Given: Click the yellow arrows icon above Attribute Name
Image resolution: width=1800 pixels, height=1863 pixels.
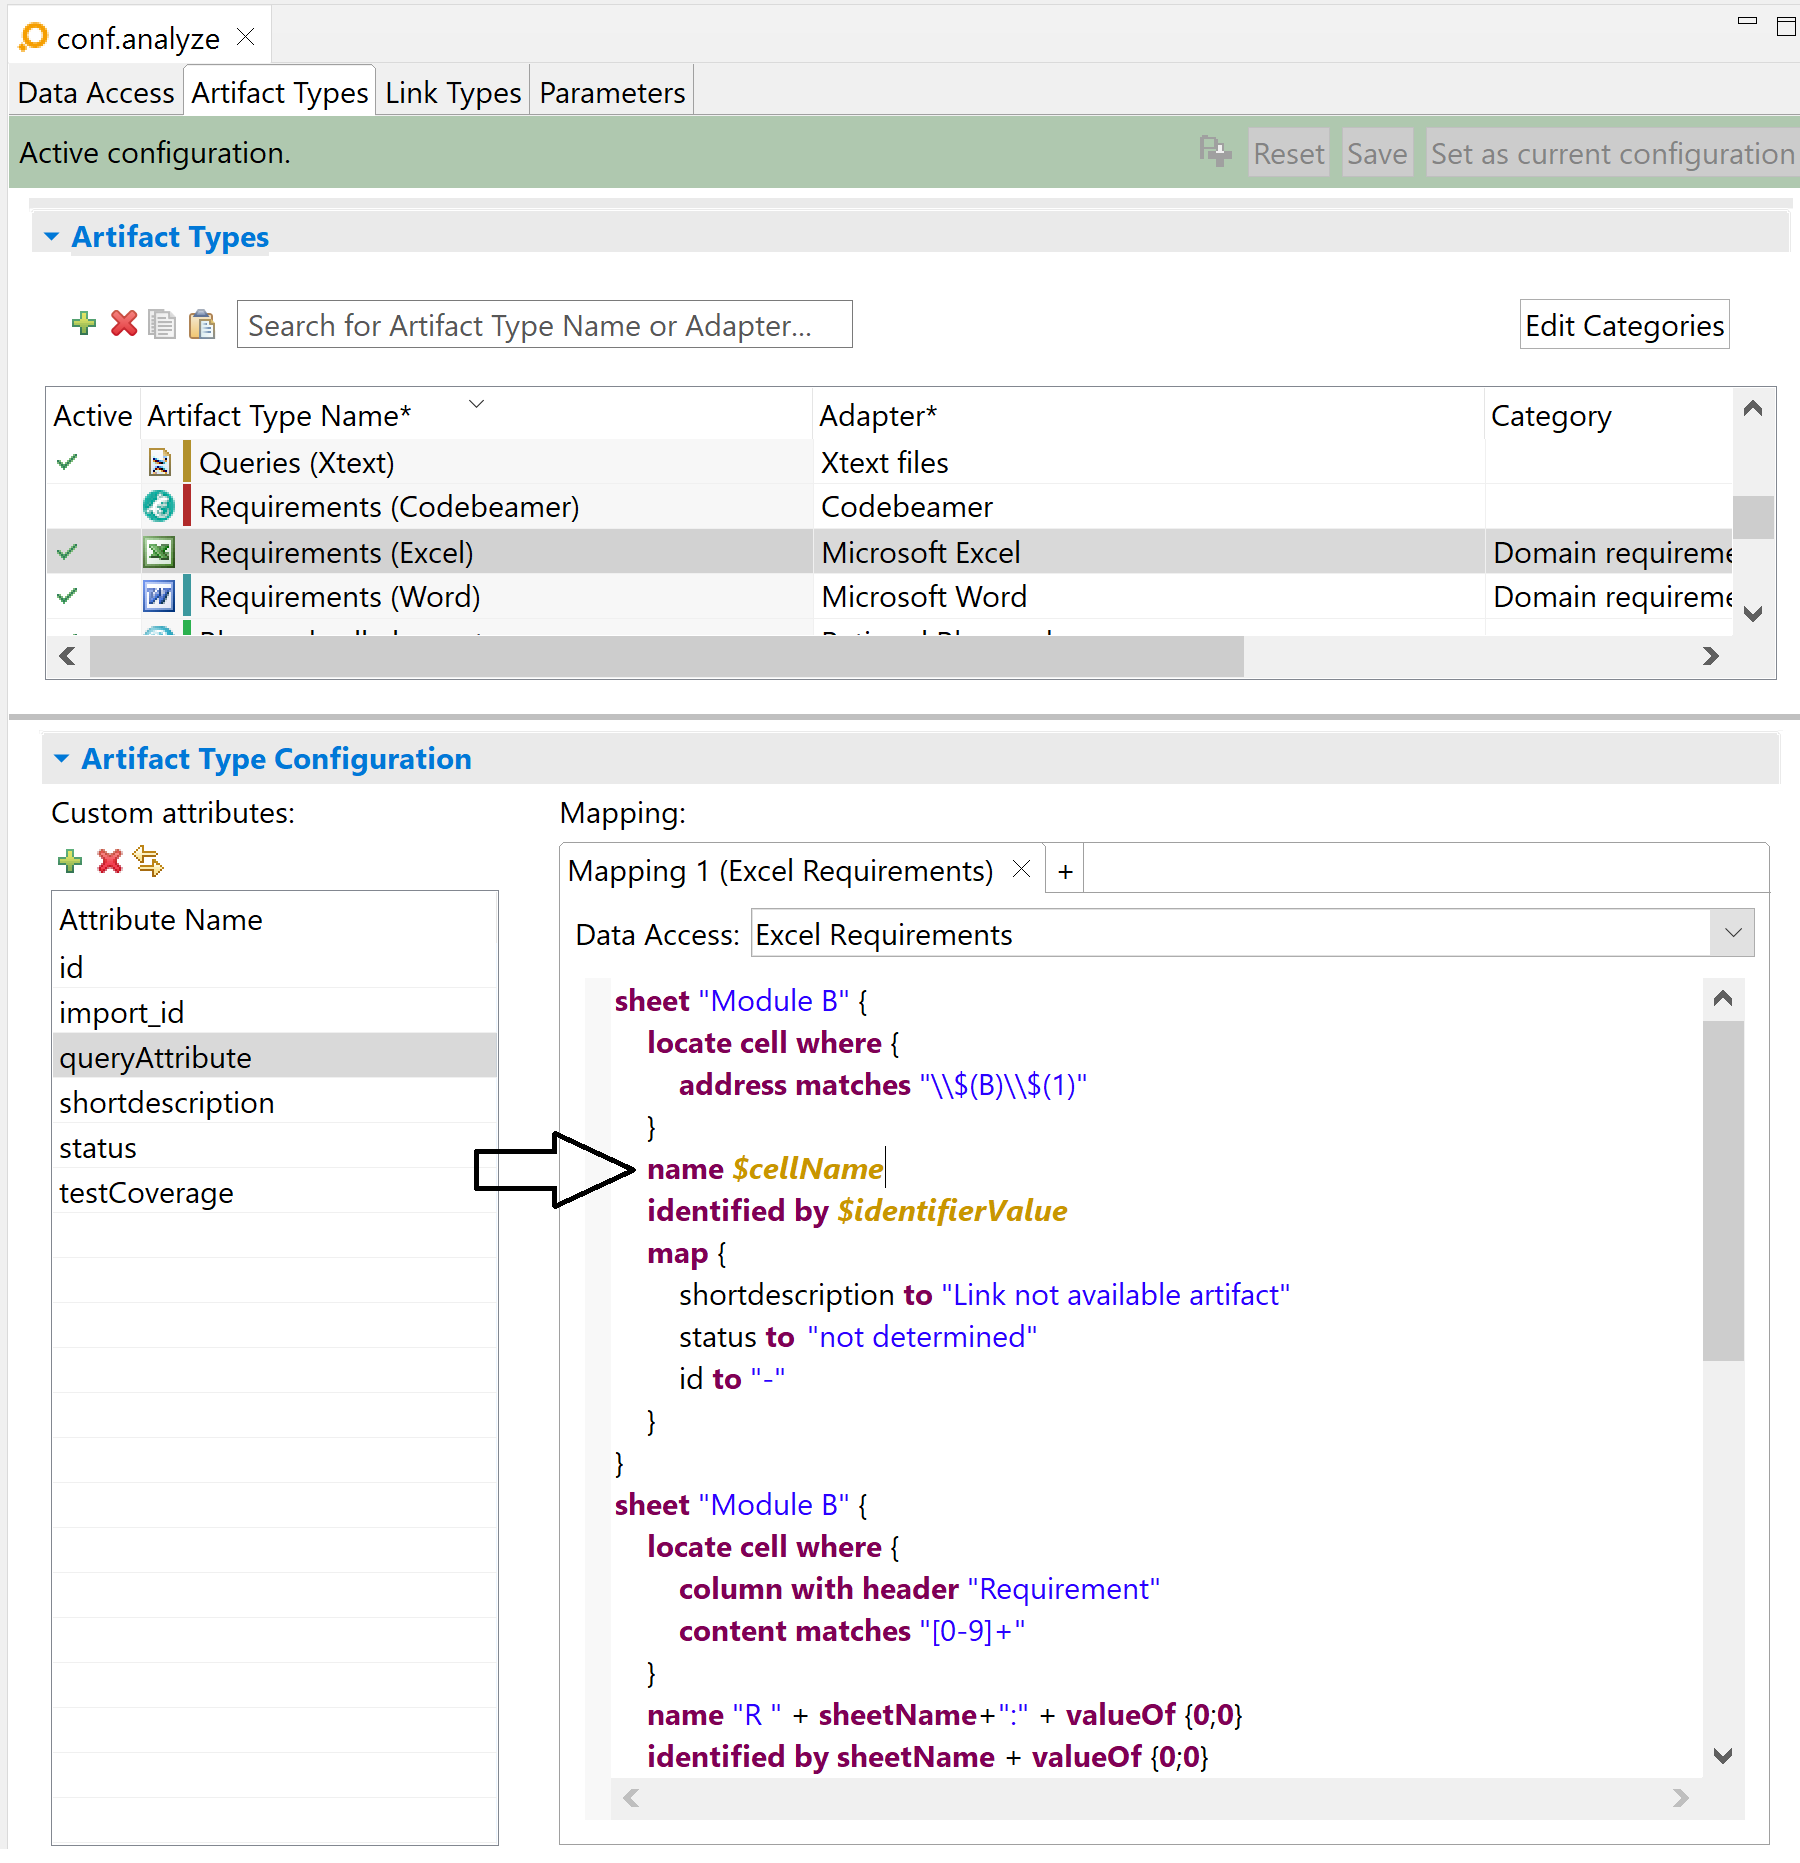Looking at the screenshot, I should pos(149,861).
